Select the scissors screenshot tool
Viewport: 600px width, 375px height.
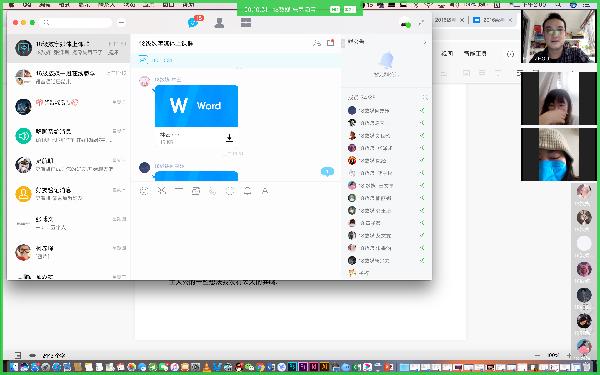[x=162, y=191]
